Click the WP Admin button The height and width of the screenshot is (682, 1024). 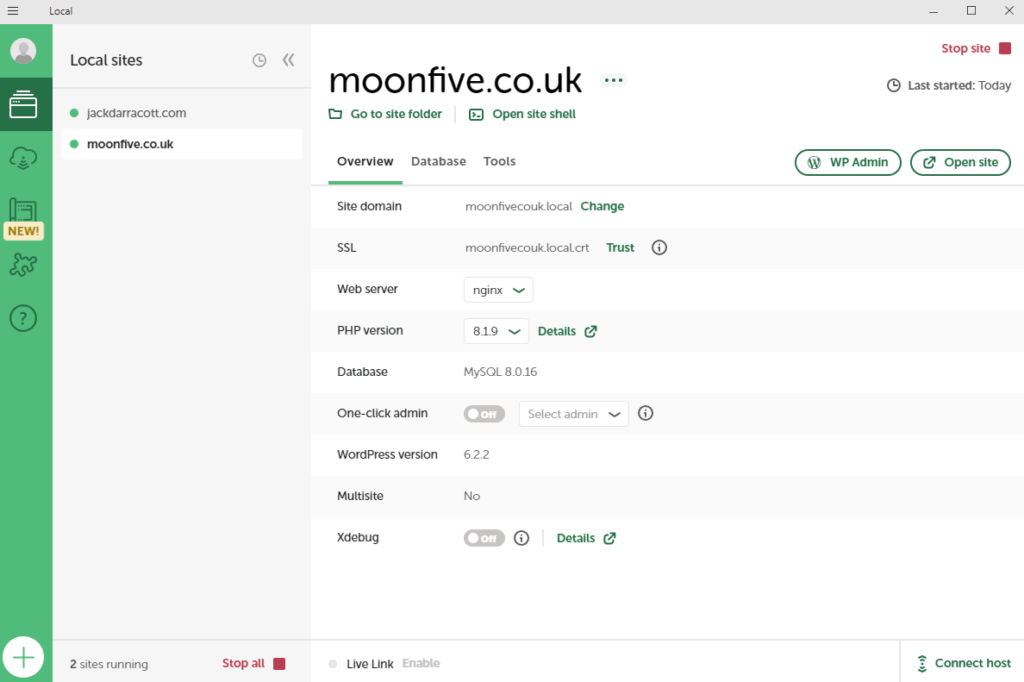[848, 163]
